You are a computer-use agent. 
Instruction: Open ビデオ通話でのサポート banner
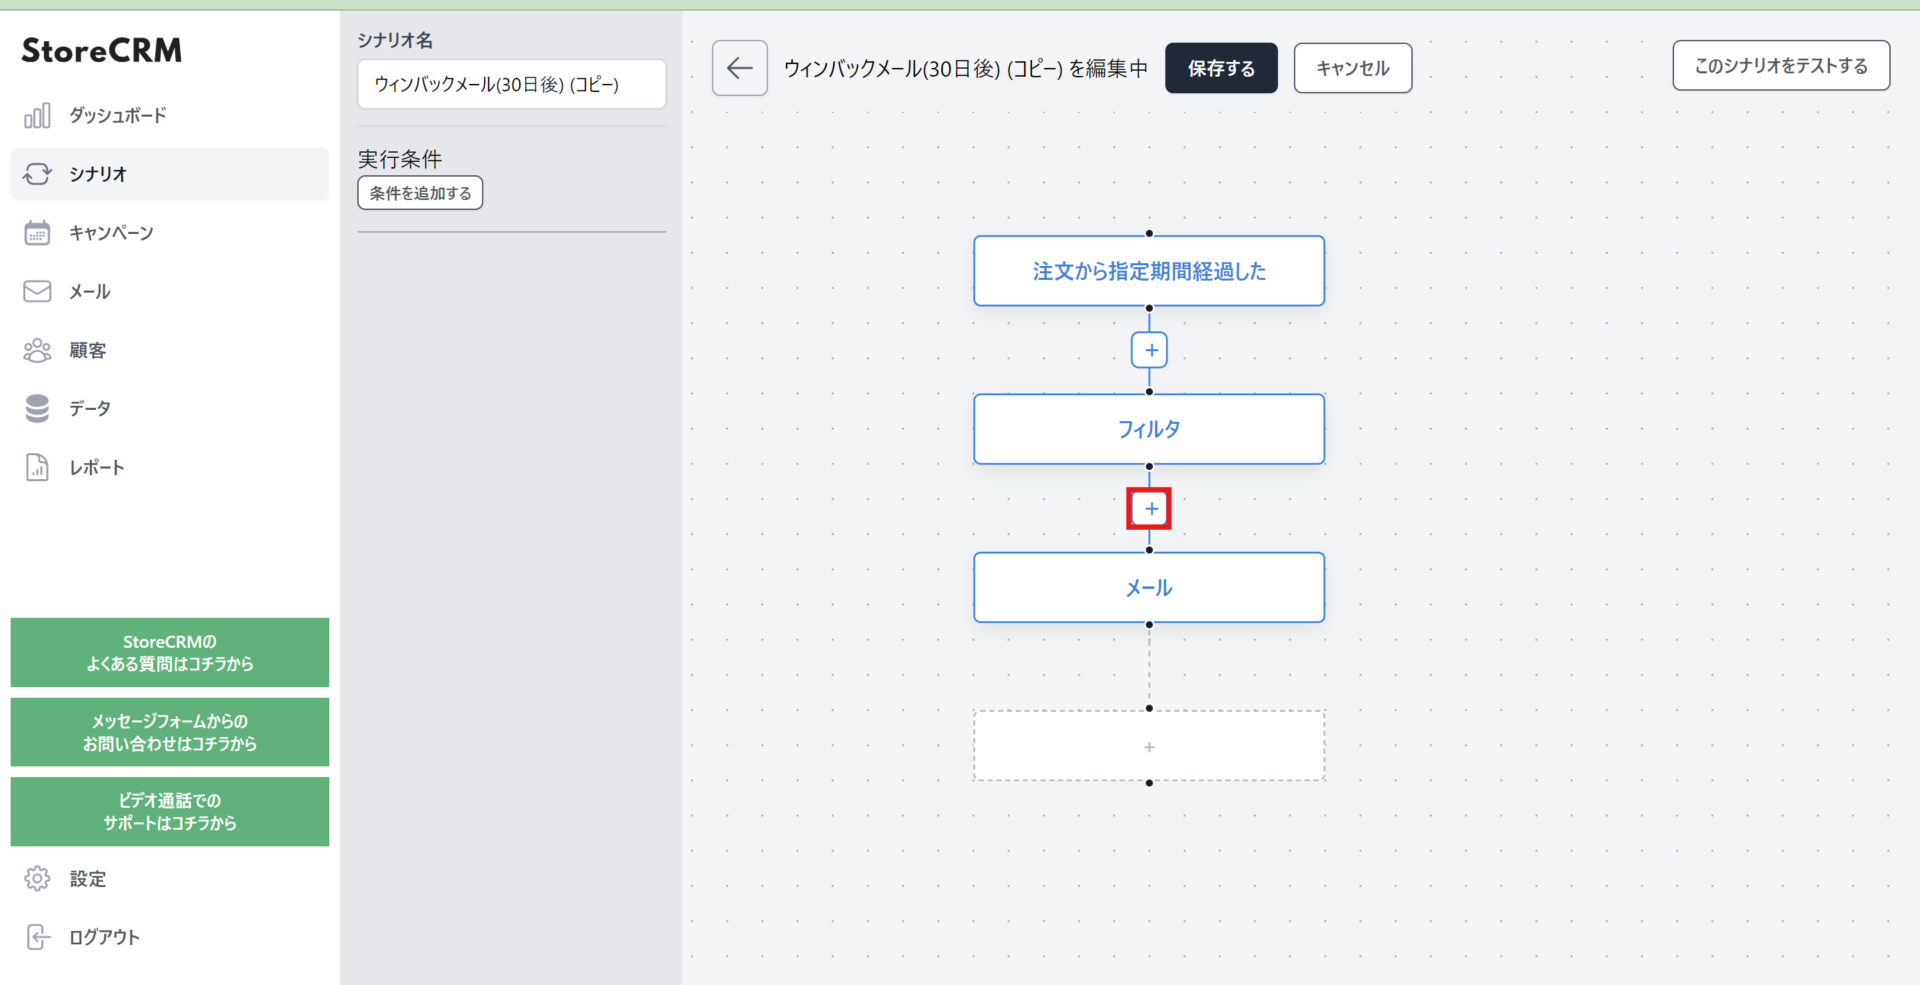coord(170,811)
